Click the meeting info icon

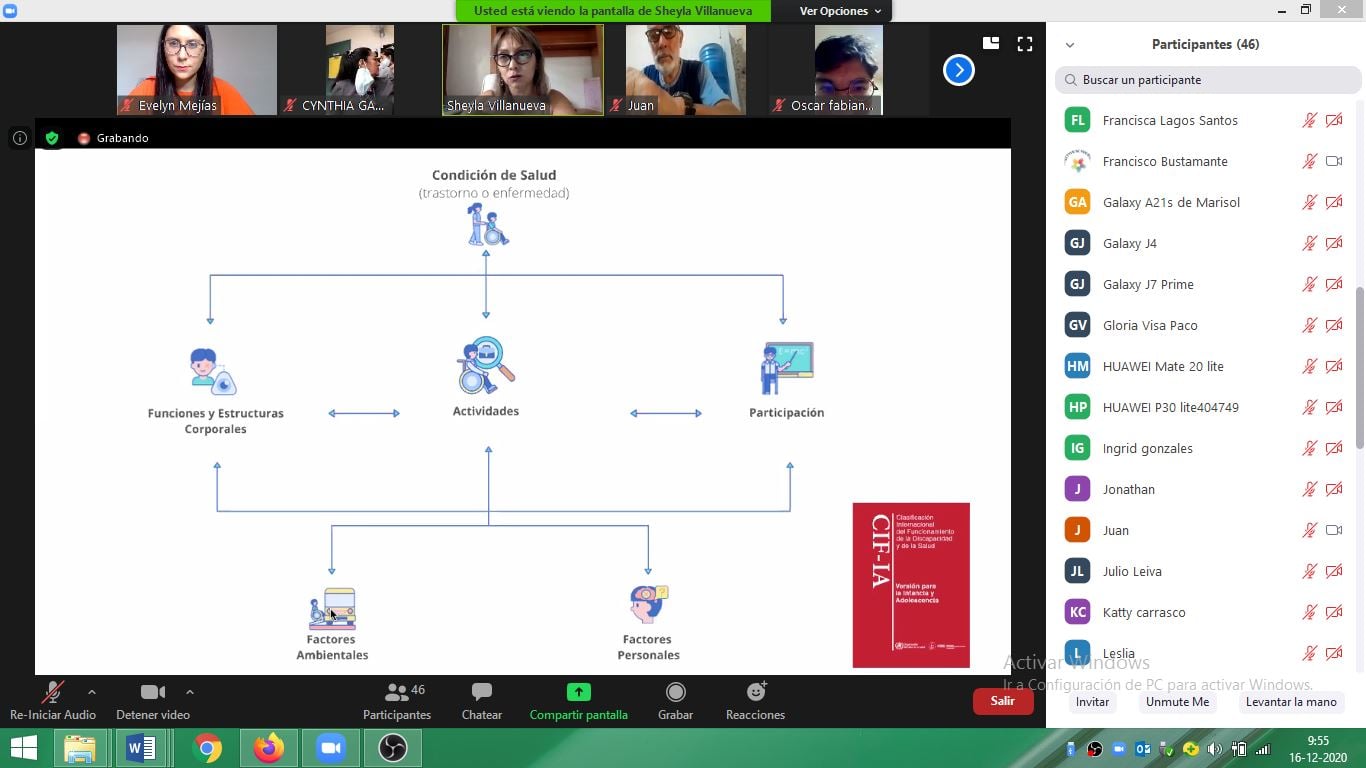coord(19,138)
